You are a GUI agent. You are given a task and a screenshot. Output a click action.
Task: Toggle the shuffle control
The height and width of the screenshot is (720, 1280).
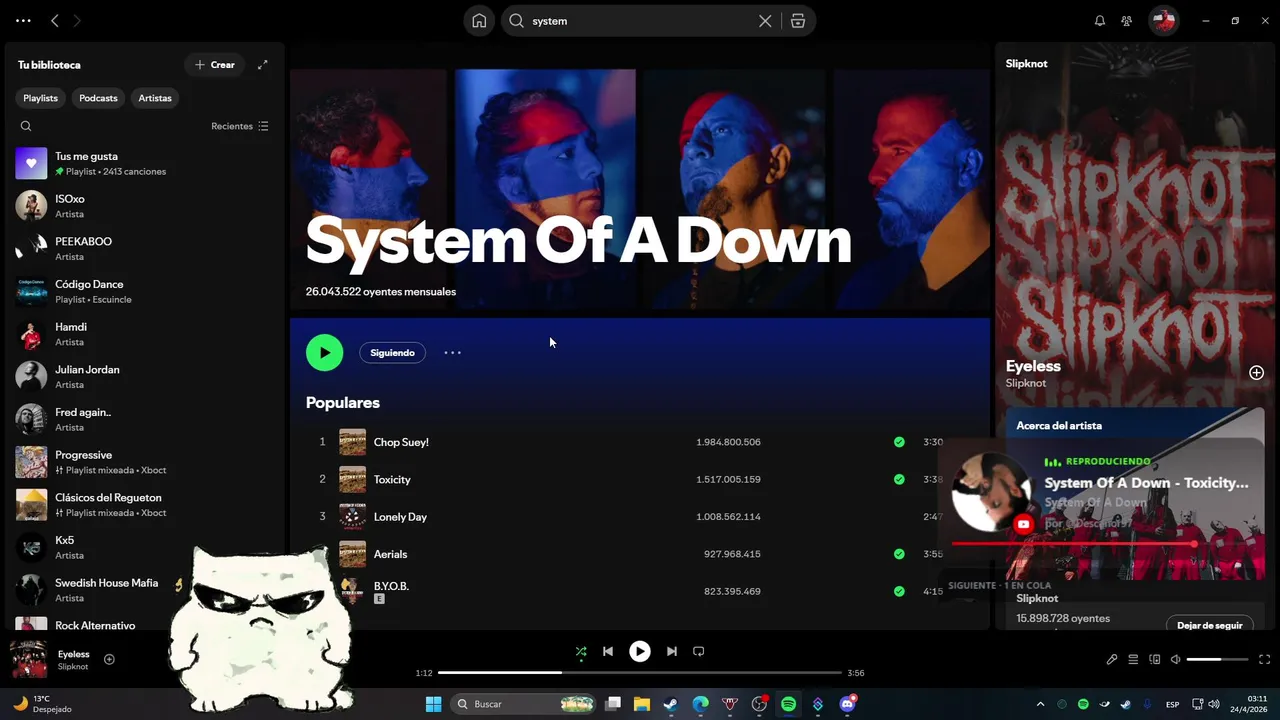tap(581, 651)
